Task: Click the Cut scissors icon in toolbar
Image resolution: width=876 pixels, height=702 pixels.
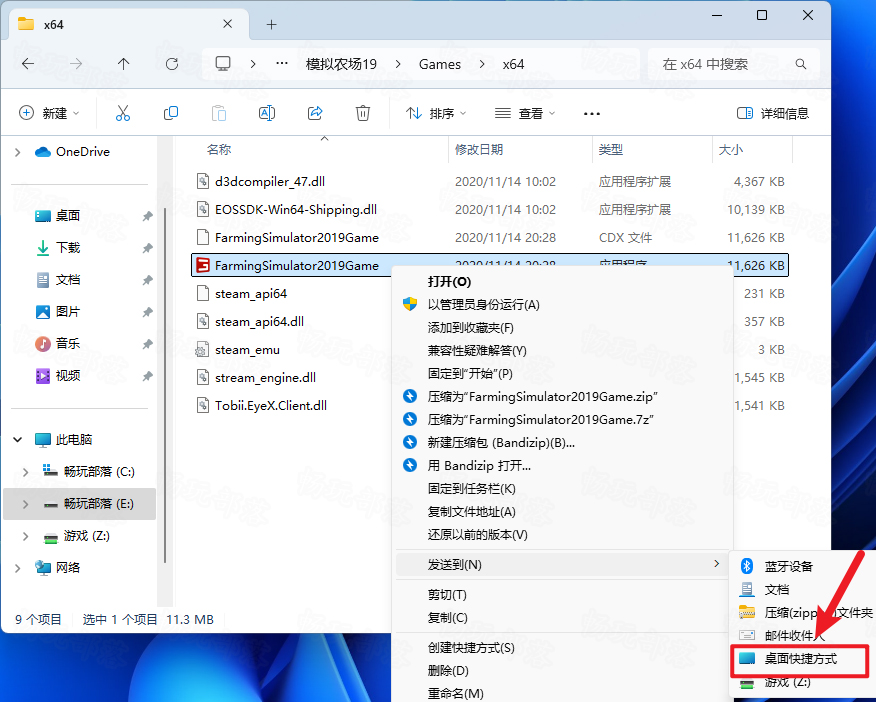Action: point(123,113)
